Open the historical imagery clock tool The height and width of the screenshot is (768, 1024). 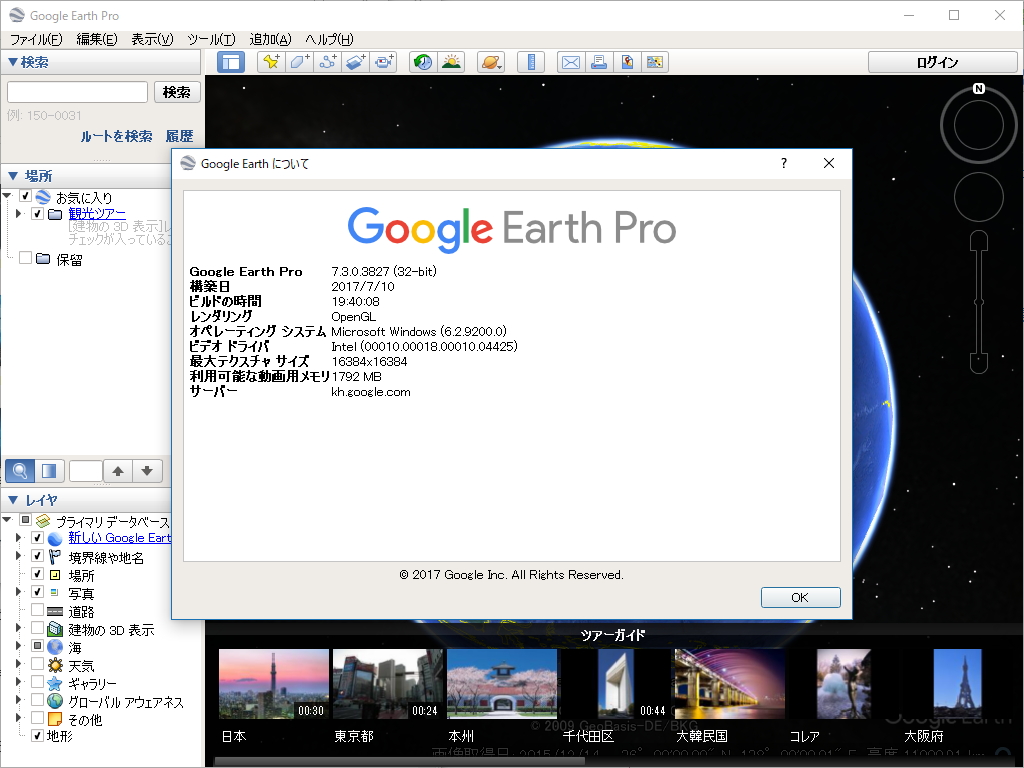(x=422, y=61)
